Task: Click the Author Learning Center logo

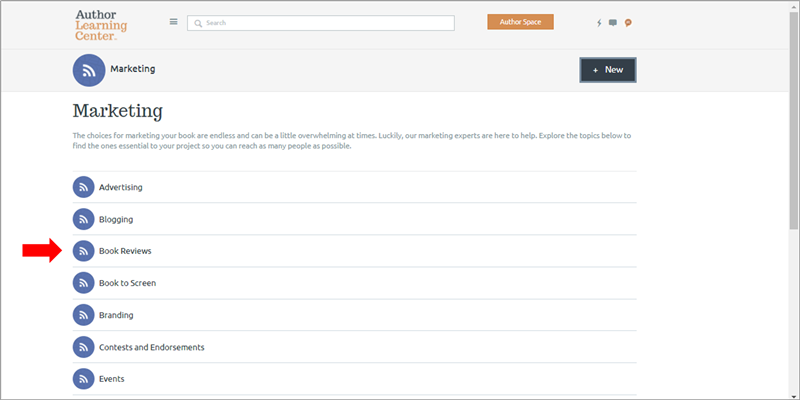Action: [101, 25]
